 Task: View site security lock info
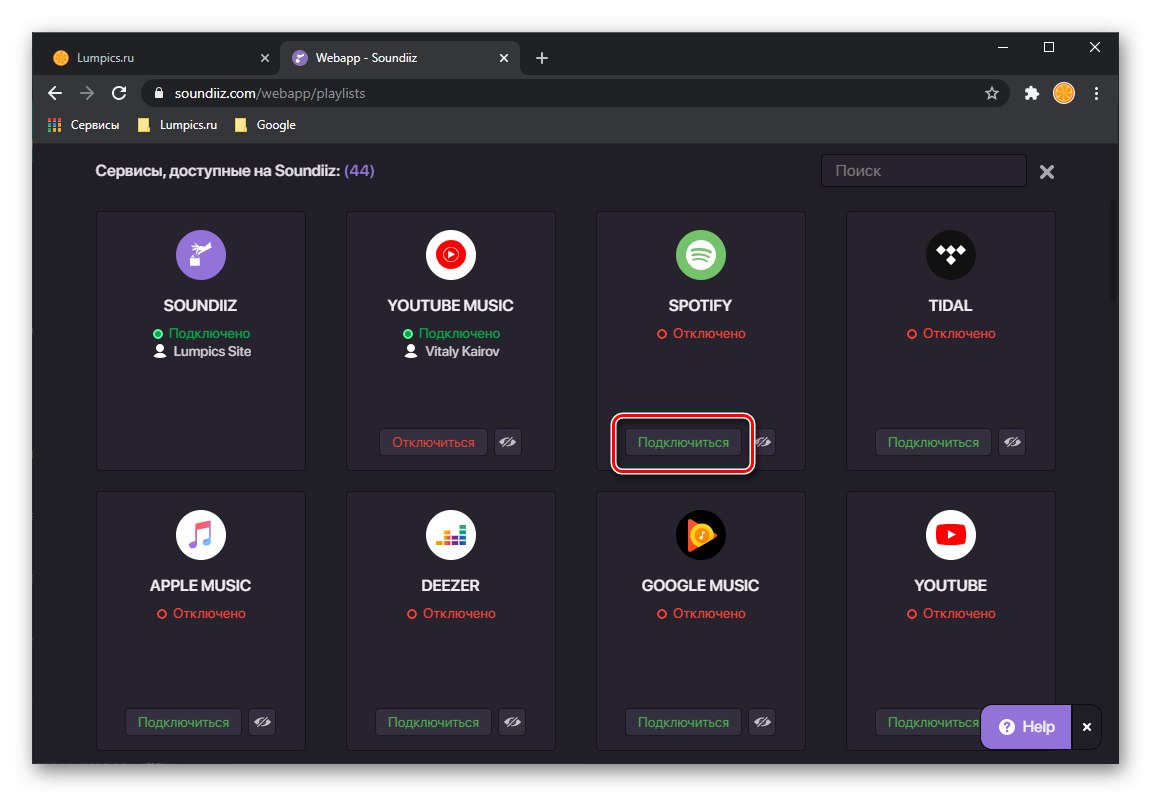click(x=159, y=93)
